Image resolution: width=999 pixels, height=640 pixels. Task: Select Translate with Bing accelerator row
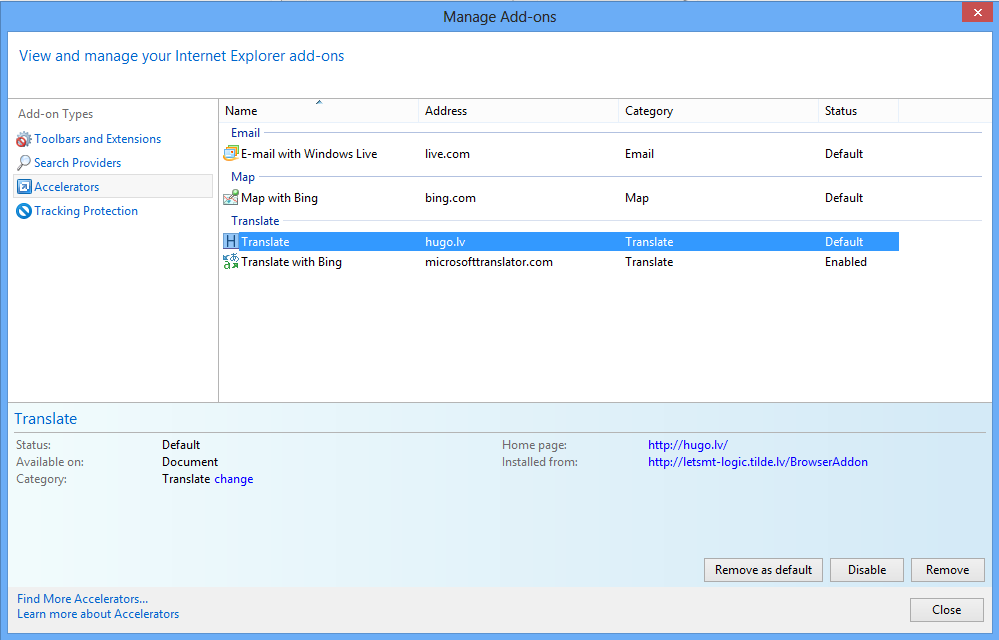(x=561, y=261)
